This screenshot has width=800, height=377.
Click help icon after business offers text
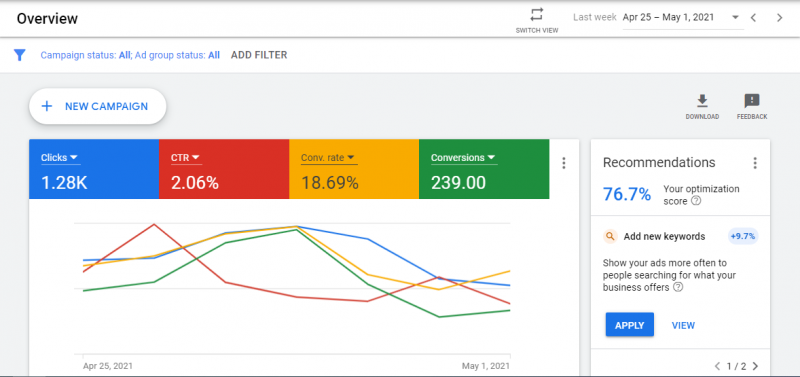tap(678, 287)
